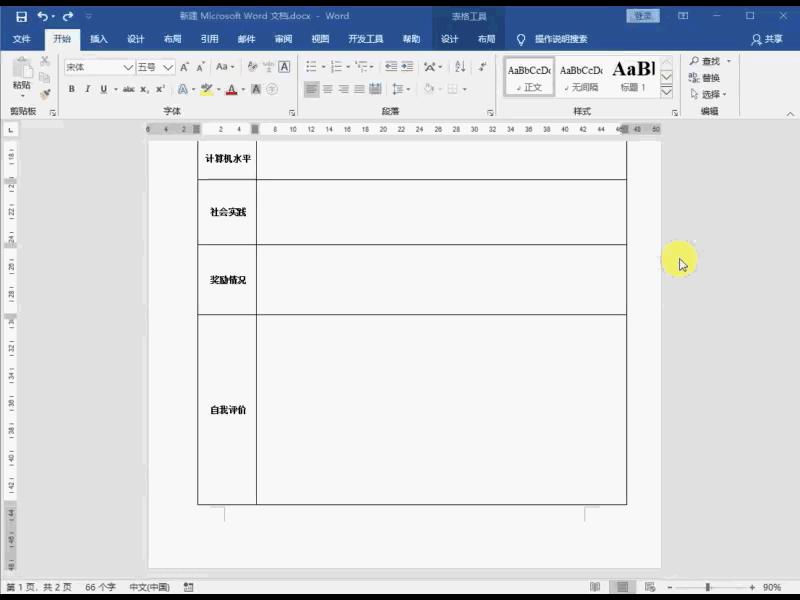Apply underline using the U icon
Image resolution: width=800 pixels, height=600 pixels.
pyautogui.click(x=103, y=87)
